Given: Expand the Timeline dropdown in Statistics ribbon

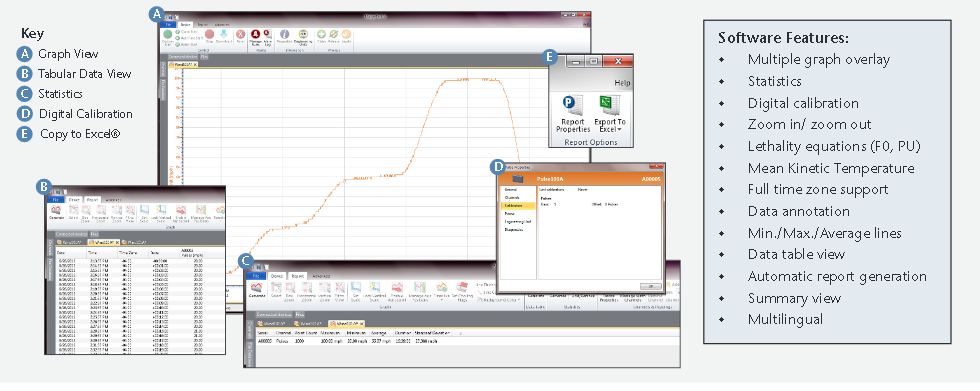Looking at the screenshot, I should tap(441, 293).
